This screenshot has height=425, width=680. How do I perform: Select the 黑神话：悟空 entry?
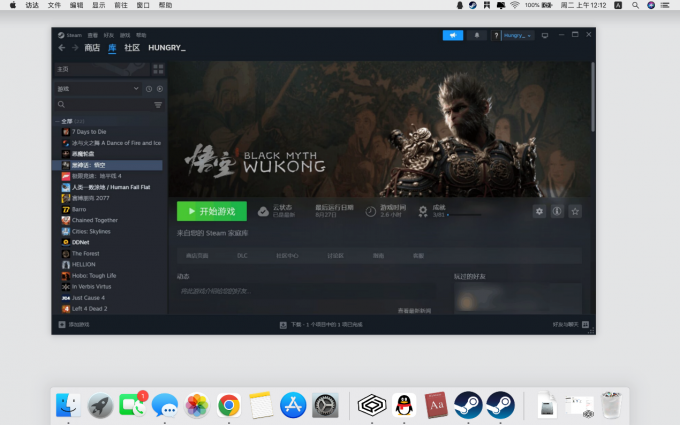coord(108,165)
